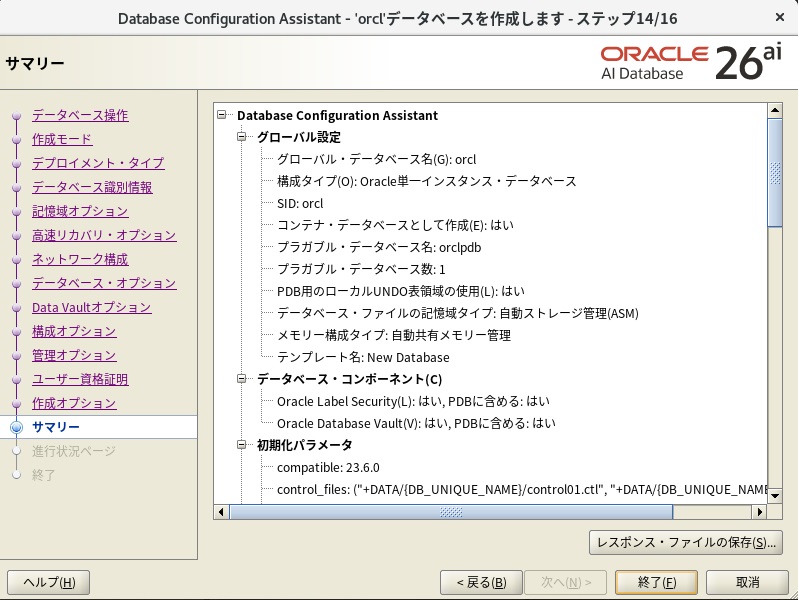Select PDB用のローカルUNDO表領域の使用(L) row

tap(401, 291)
